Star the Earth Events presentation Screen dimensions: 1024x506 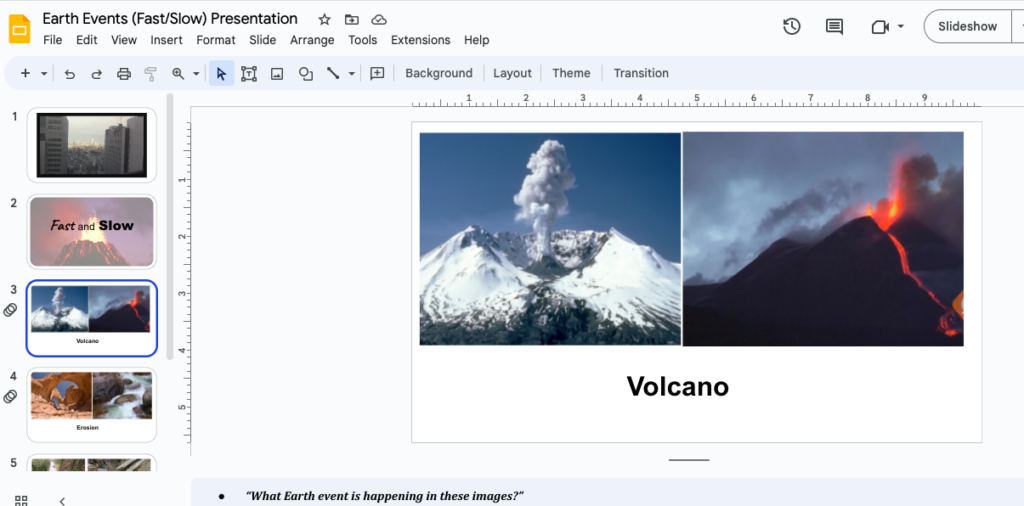click(324, 20)
